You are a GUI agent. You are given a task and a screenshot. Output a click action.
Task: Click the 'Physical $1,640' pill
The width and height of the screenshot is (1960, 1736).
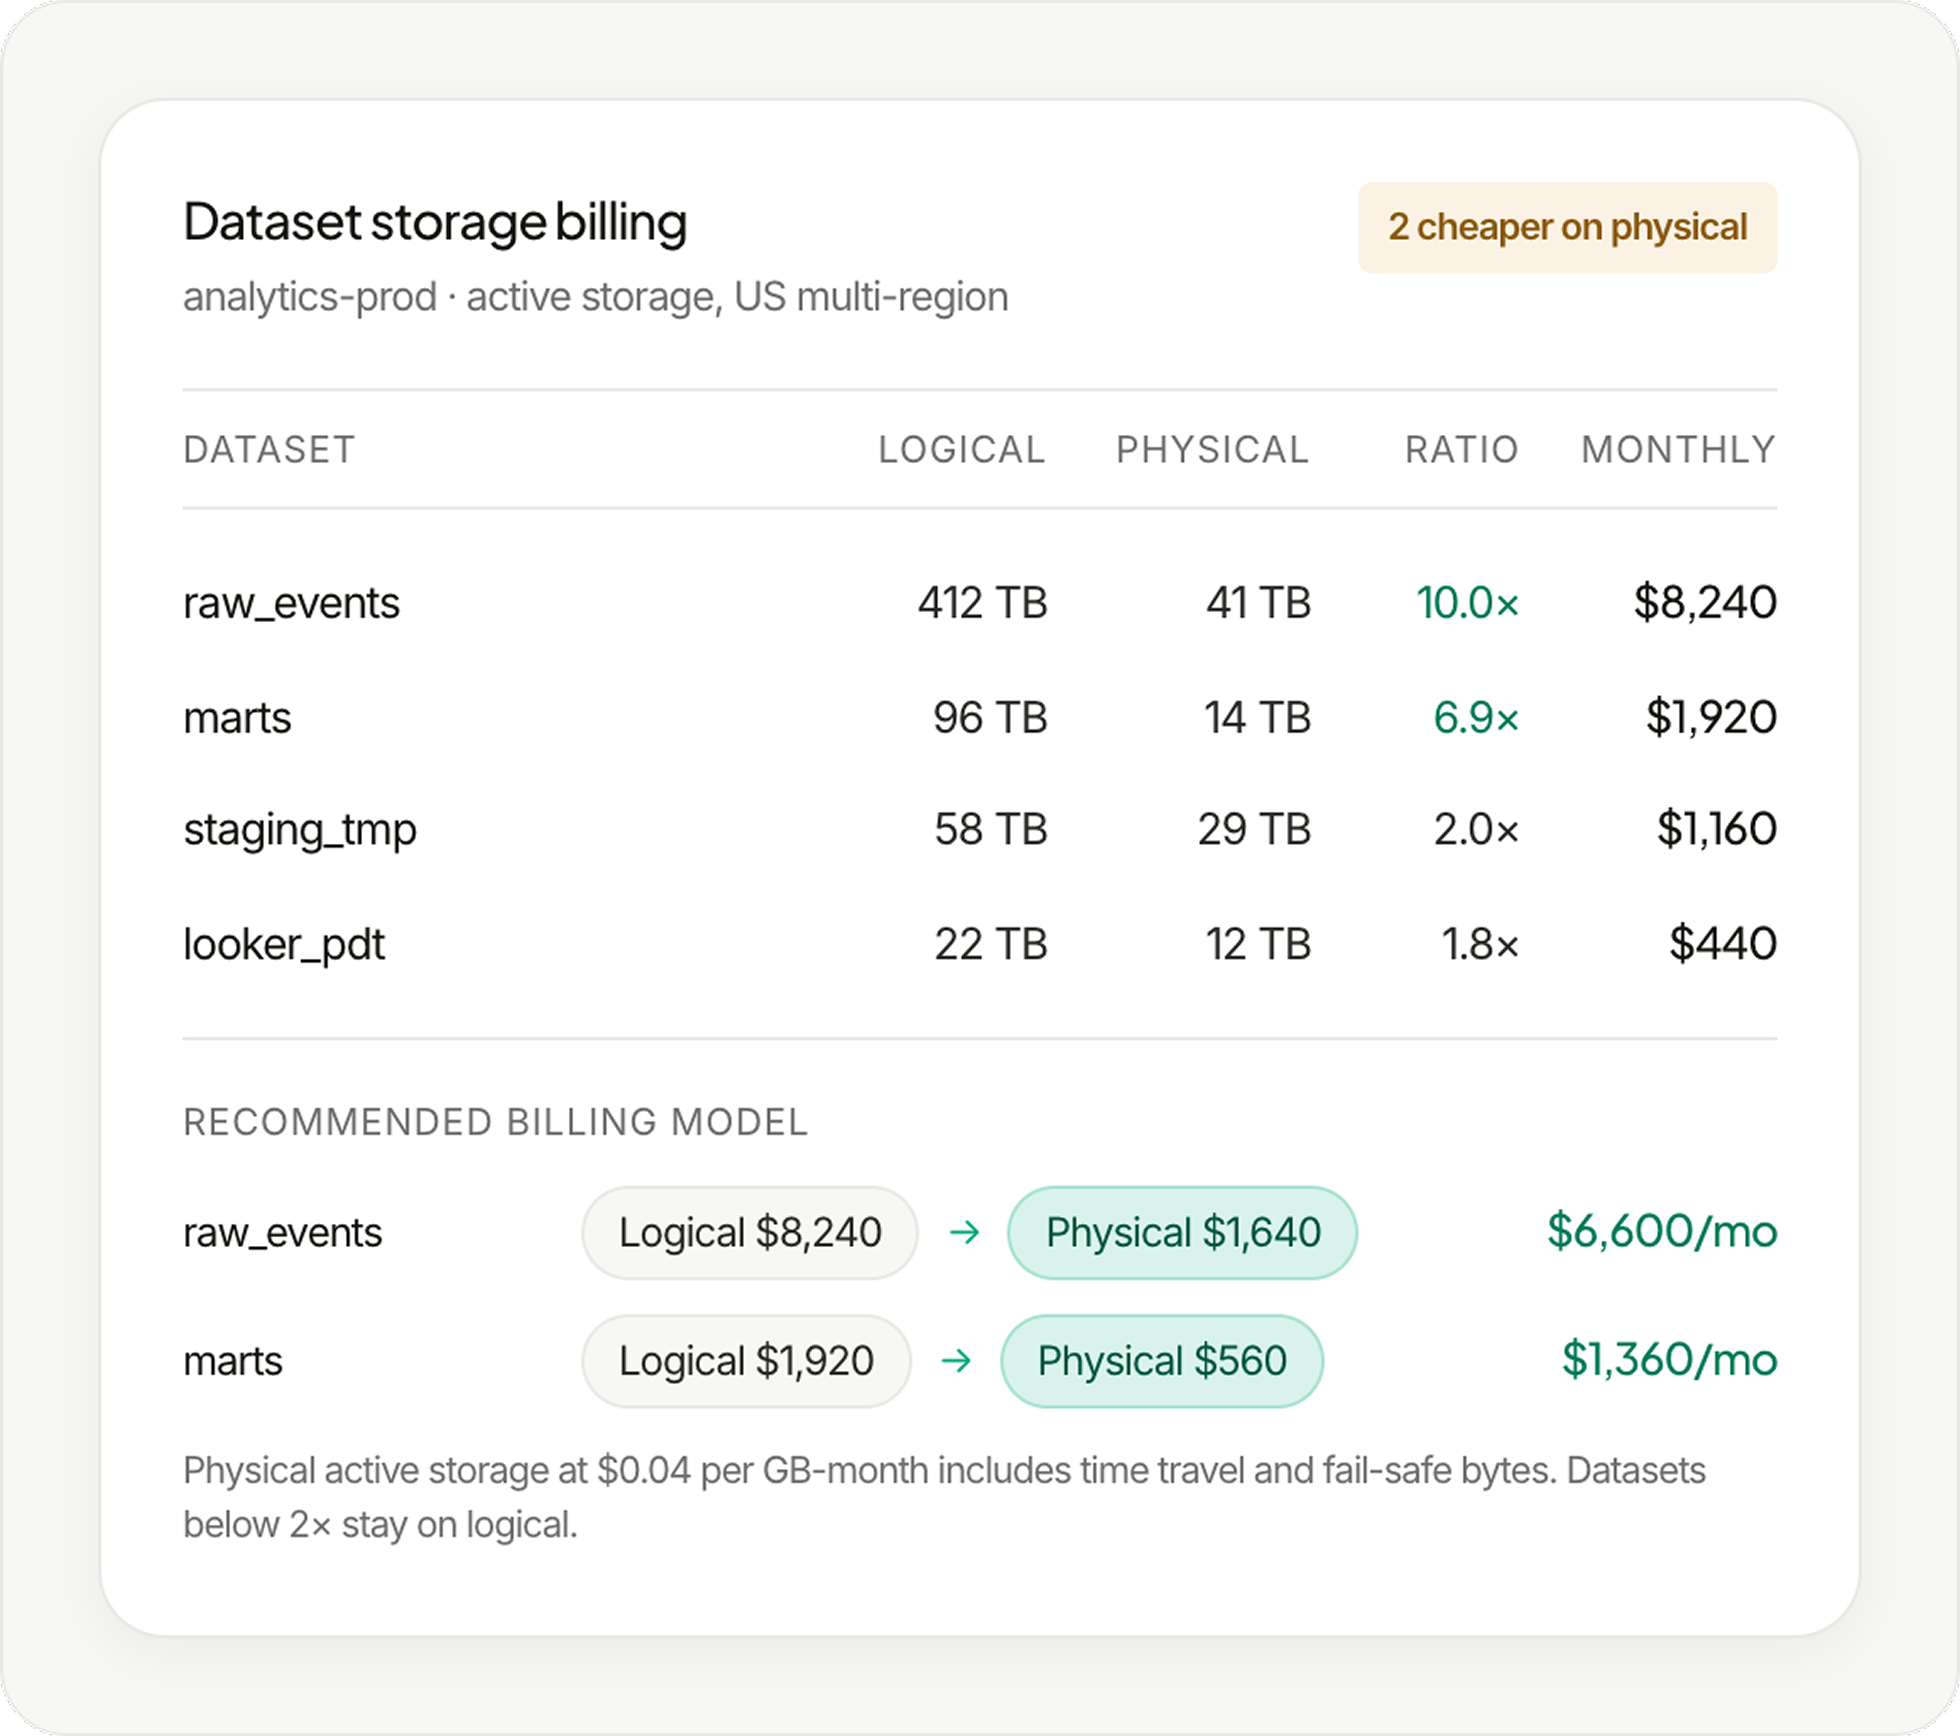pos(1182,1232)
